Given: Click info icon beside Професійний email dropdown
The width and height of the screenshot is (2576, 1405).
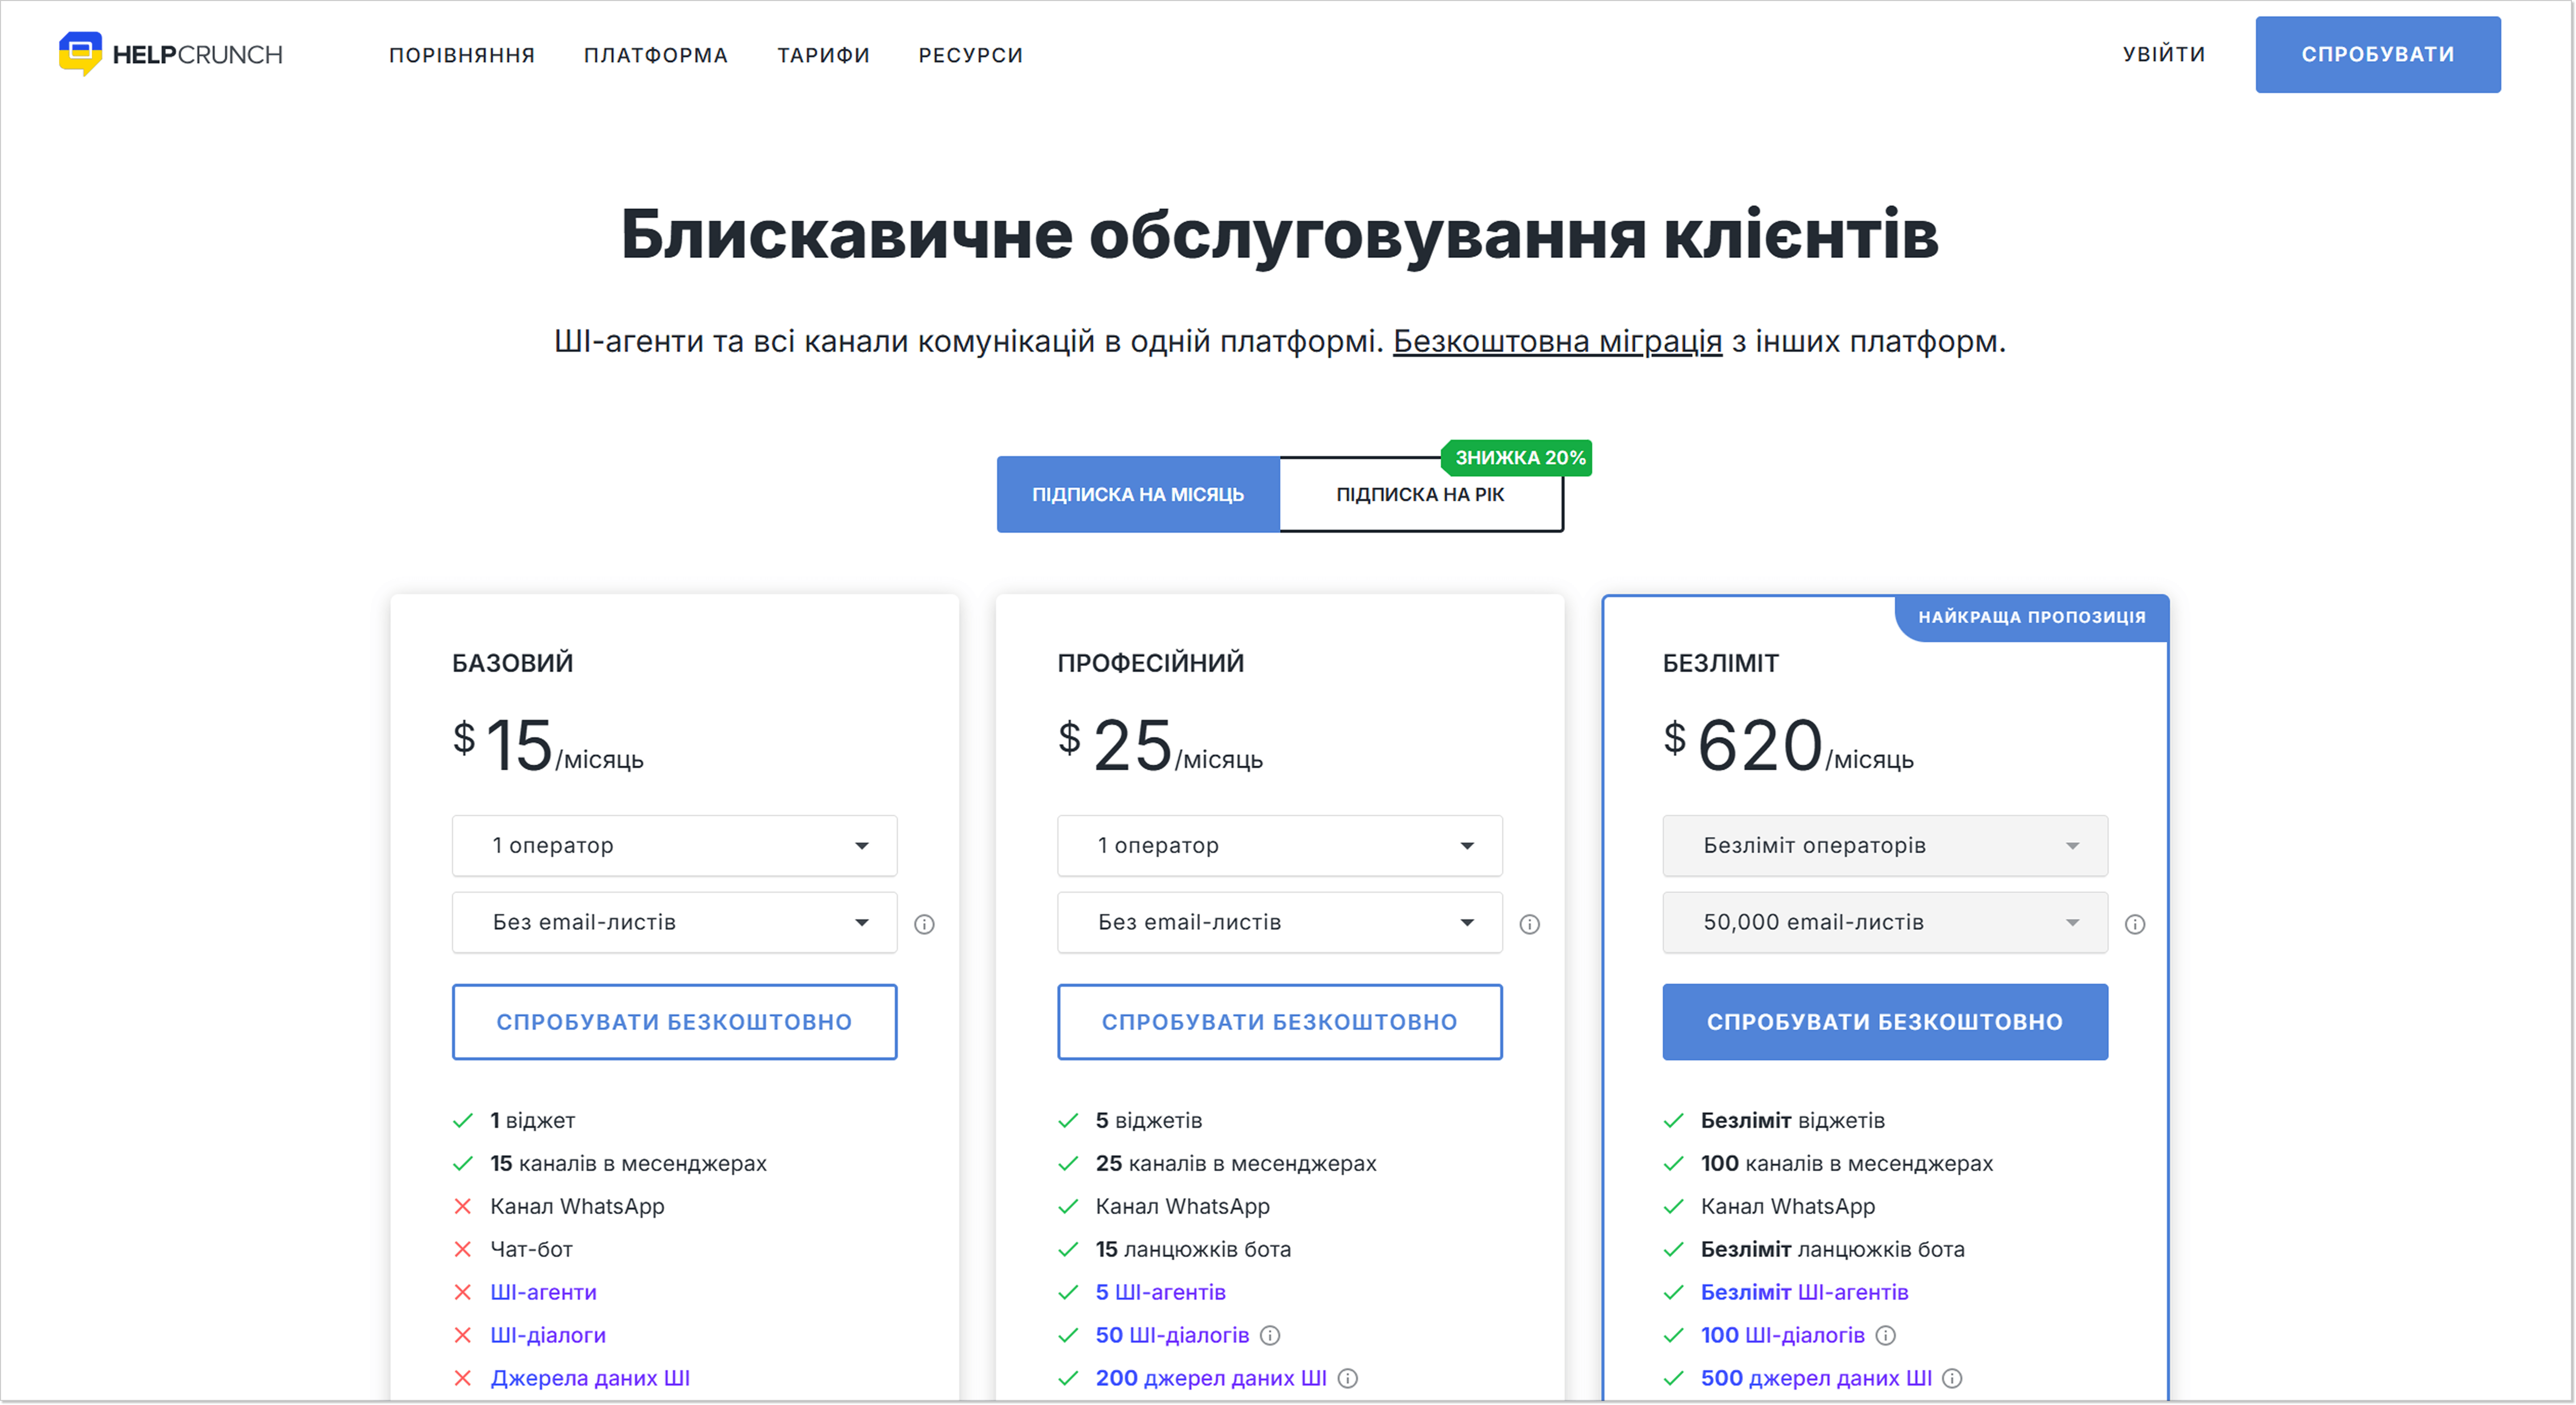Looking at the screenshot, I should coord(1529,923).
